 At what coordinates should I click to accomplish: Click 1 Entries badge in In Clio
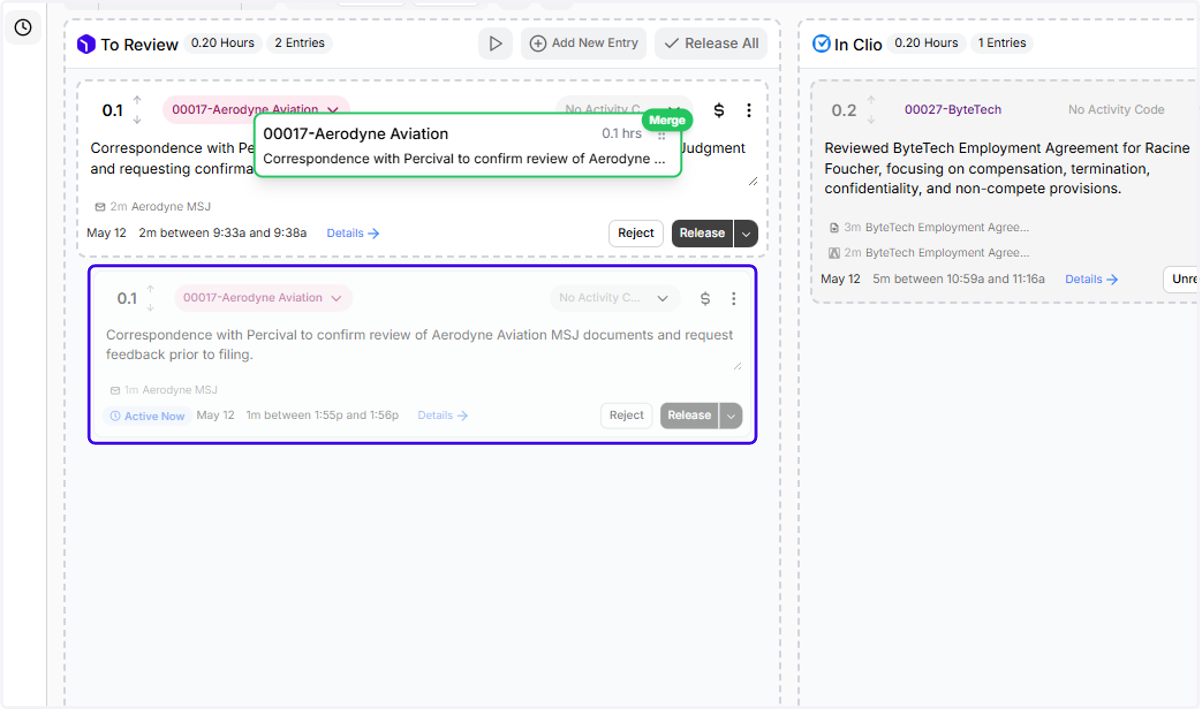[x=1002, y=43]
